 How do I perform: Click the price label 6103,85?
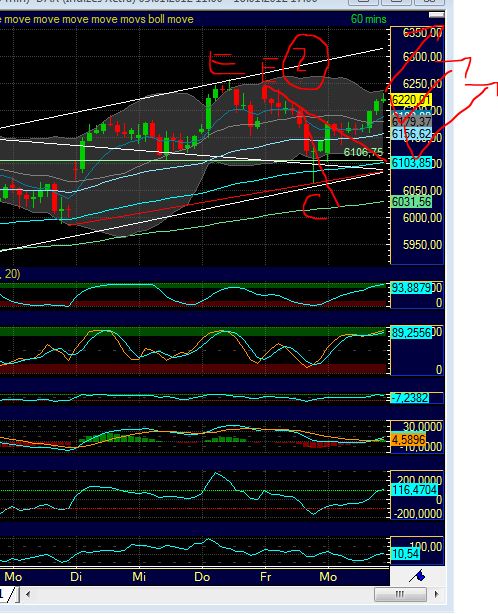click(x=411, y=162)
